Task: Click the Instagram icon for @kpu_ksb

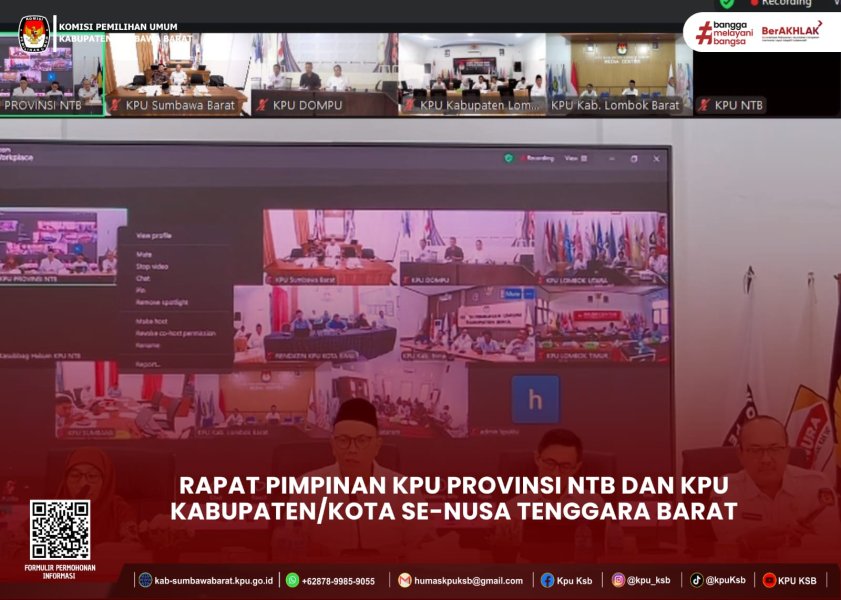Action: click(619, 580)
